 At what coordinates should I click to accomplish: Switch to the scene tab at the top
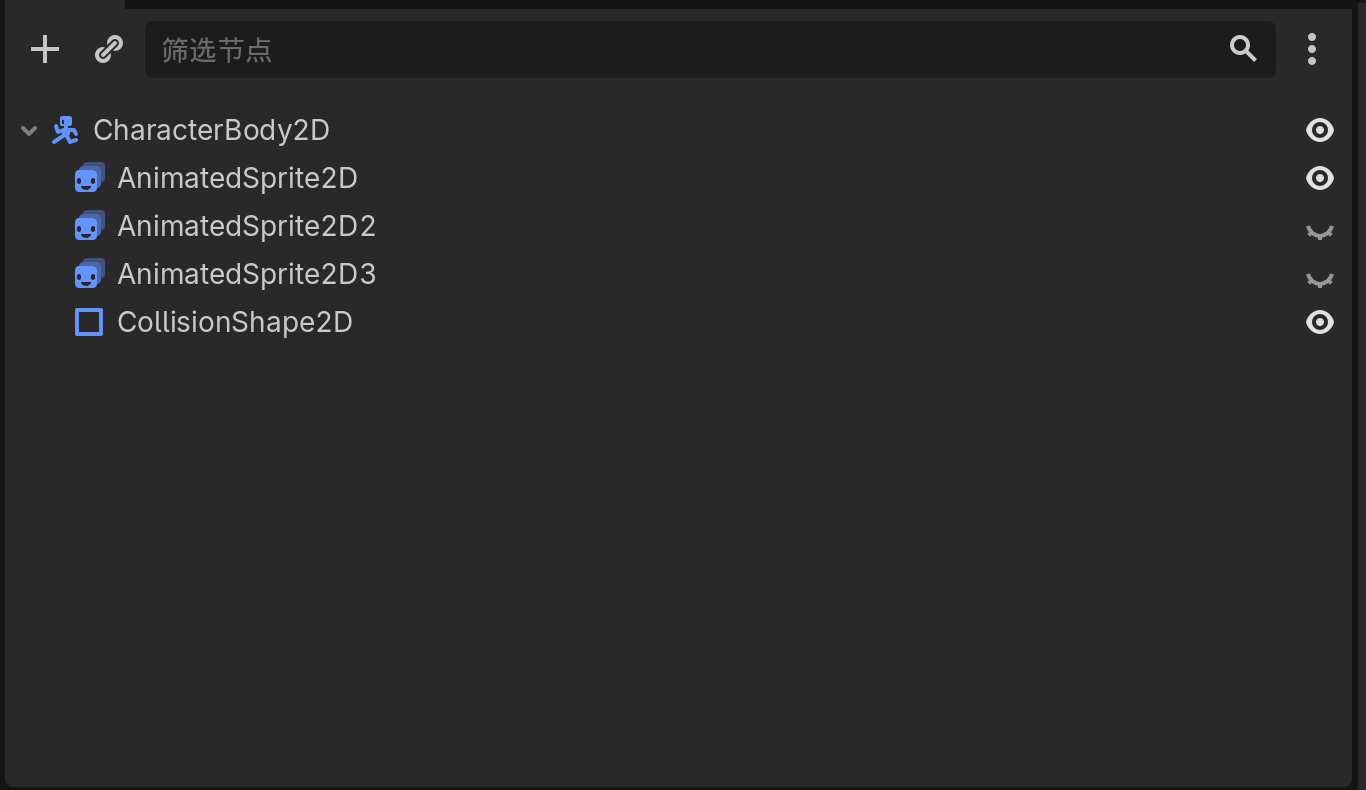(60, 4)
